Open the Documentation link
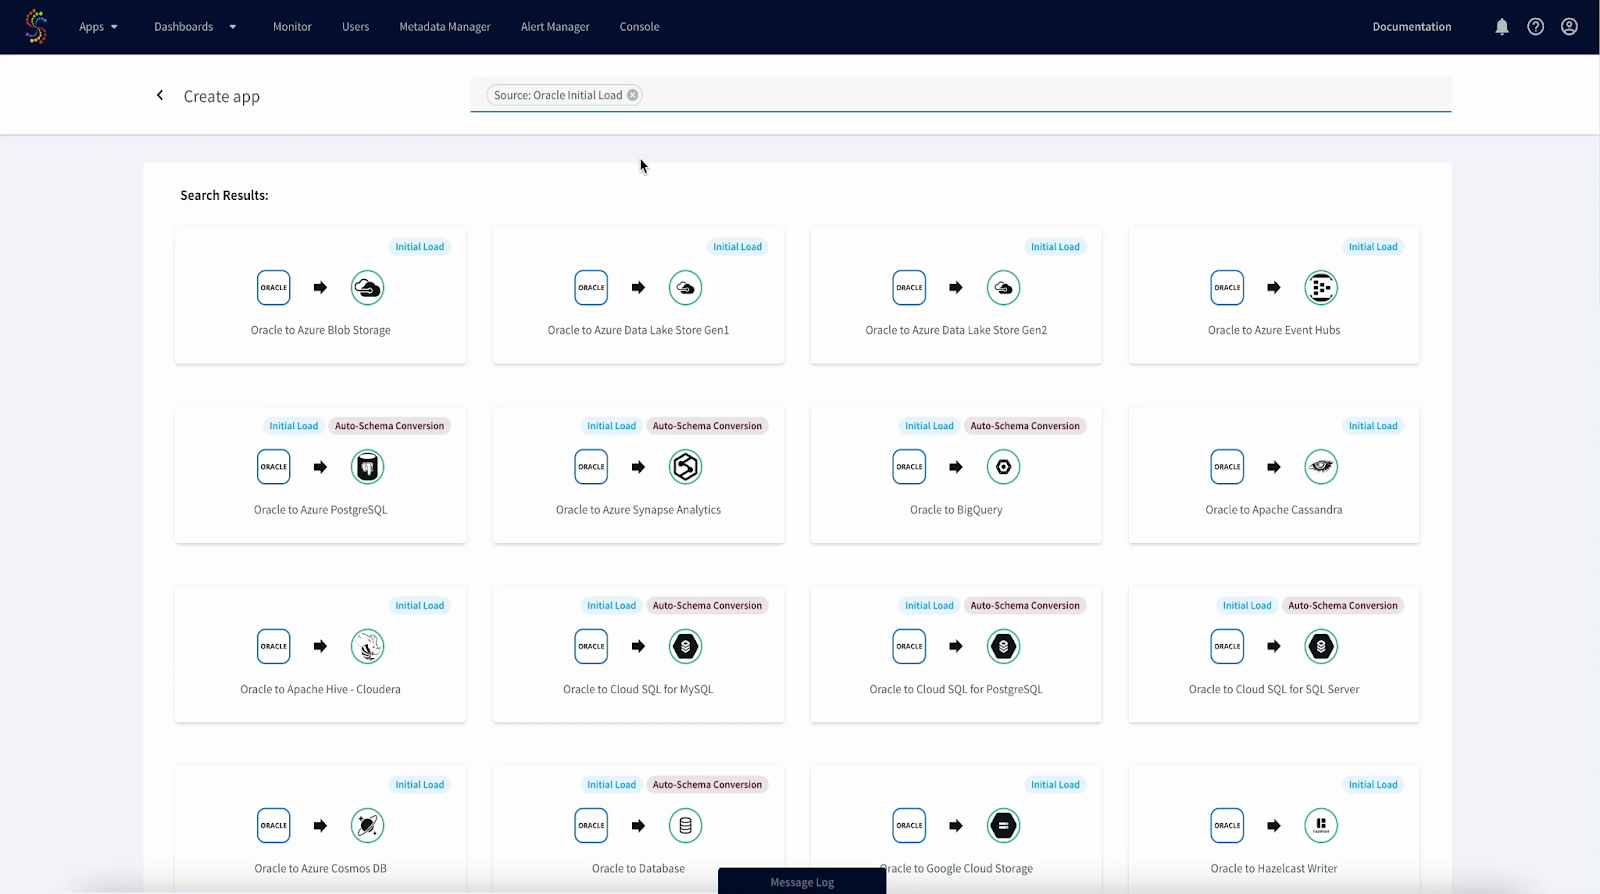This screenshot has width=1600, height=894. (1412, 27)
